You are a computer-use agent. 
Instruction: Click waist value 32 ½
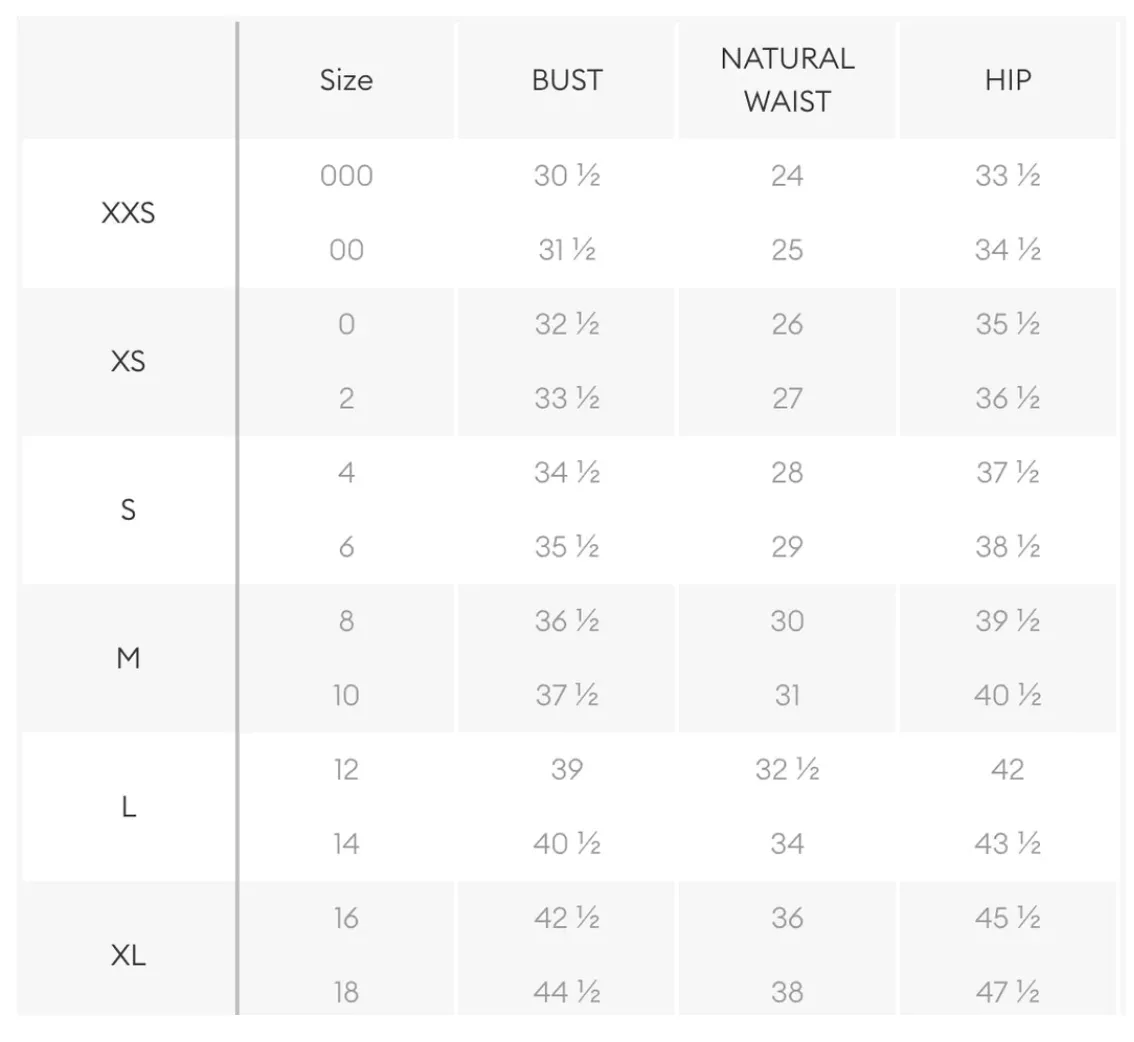tap(788, 769)
